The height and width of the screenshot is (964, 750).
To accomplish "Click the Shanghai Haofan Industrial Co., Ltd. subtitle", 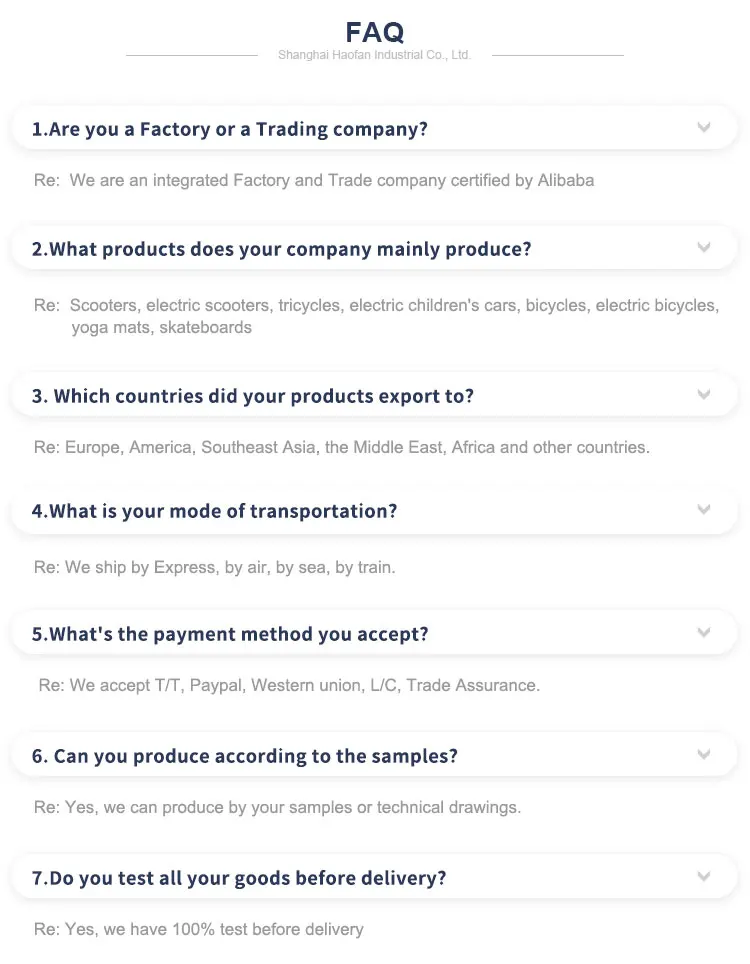I will (375, 56).
